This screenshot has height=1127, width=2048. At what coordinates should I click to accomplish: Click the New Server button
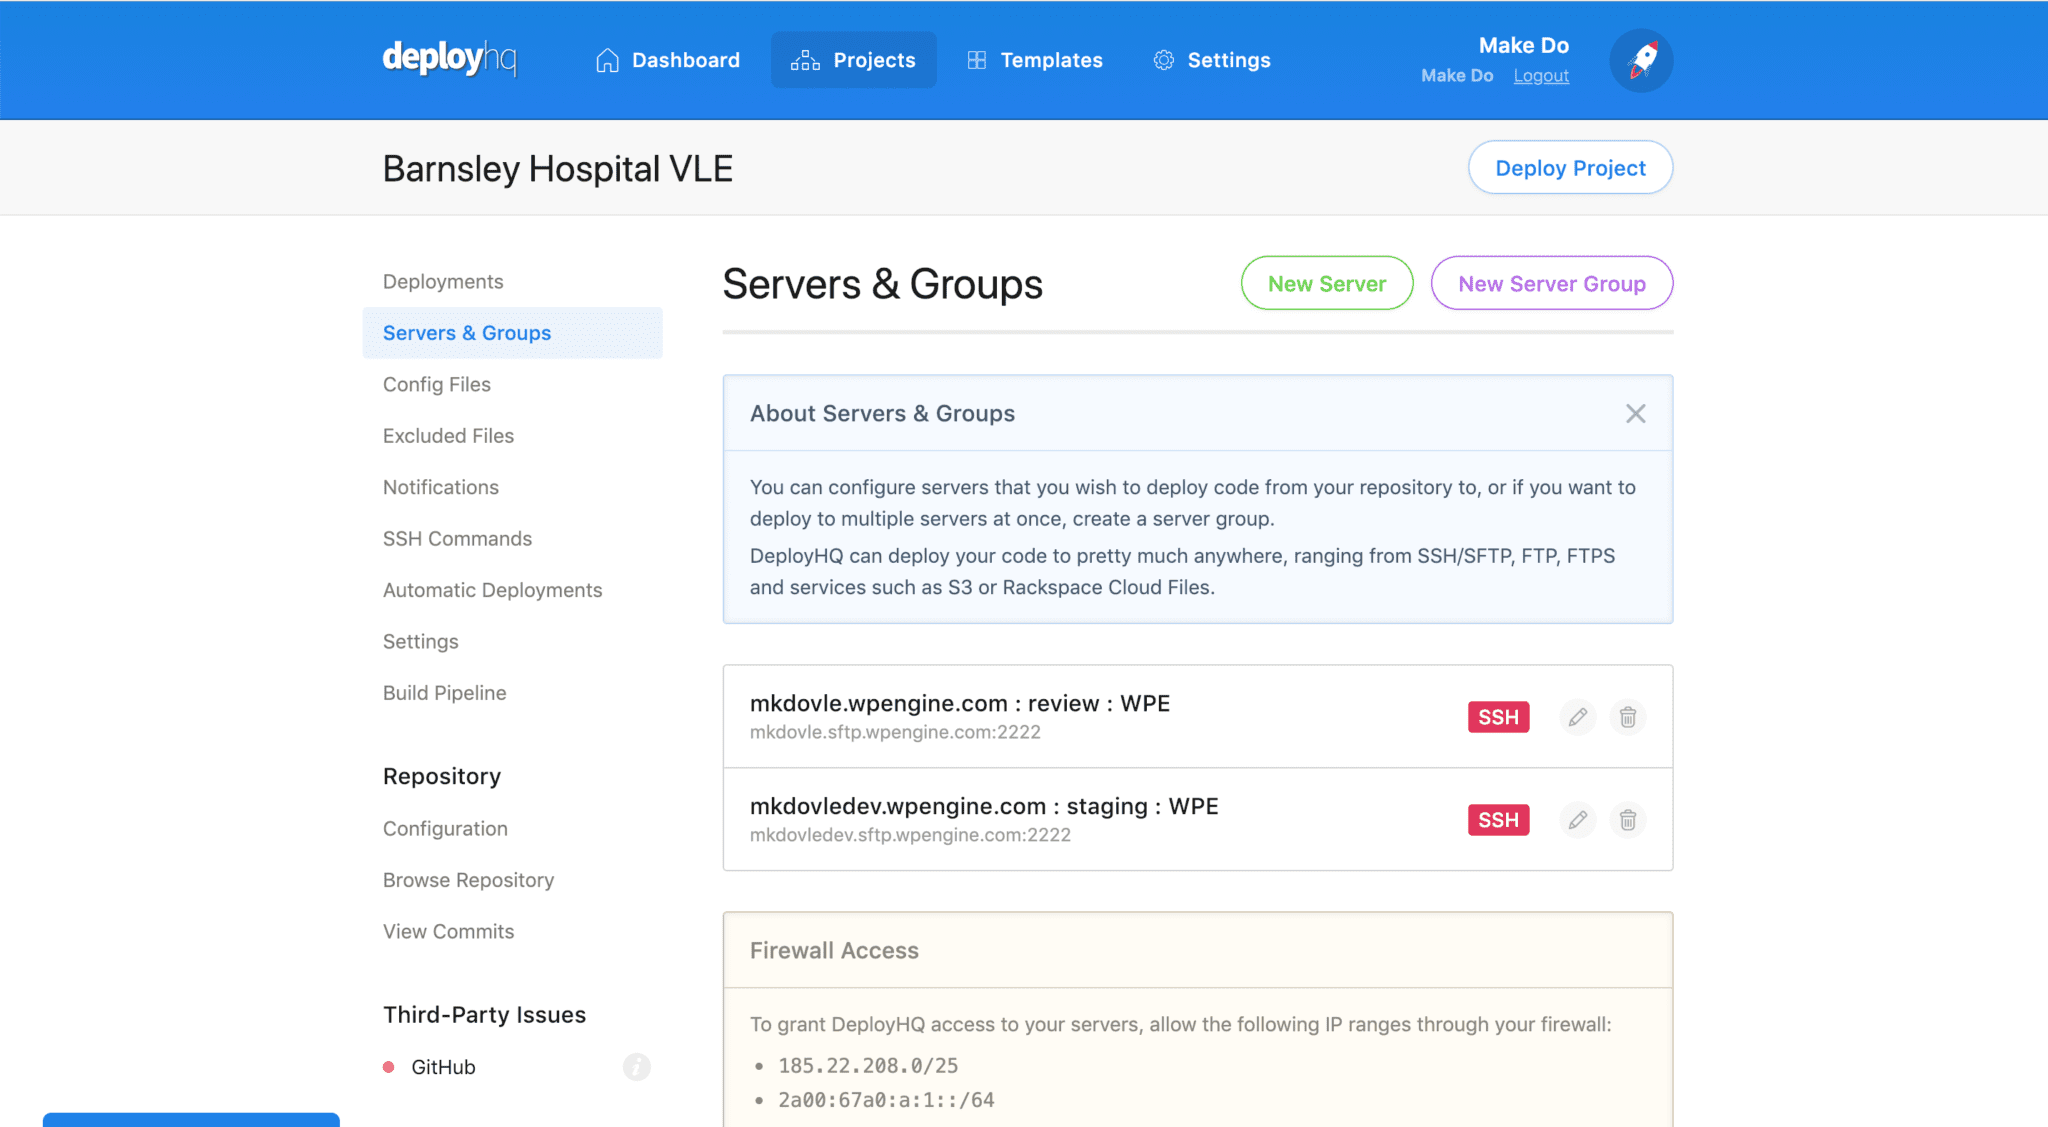pos(1326,283)
